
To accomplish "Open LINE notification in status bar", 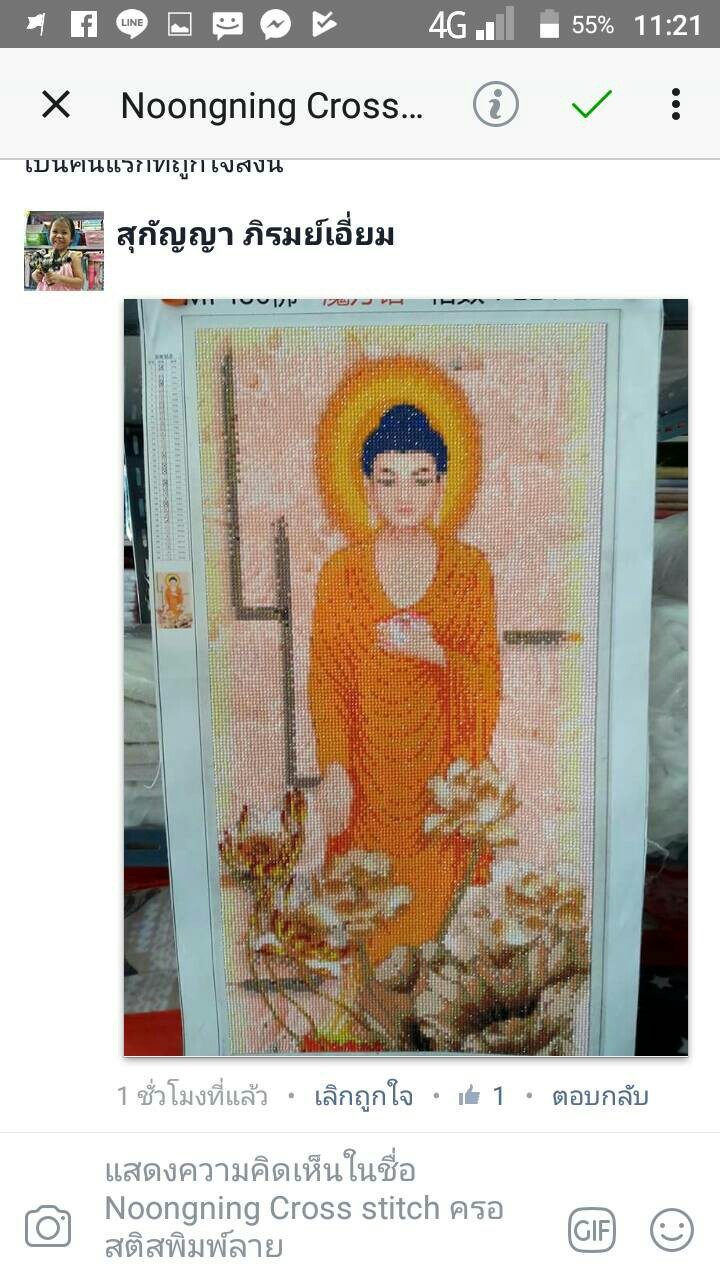I will tap(132, 24).
